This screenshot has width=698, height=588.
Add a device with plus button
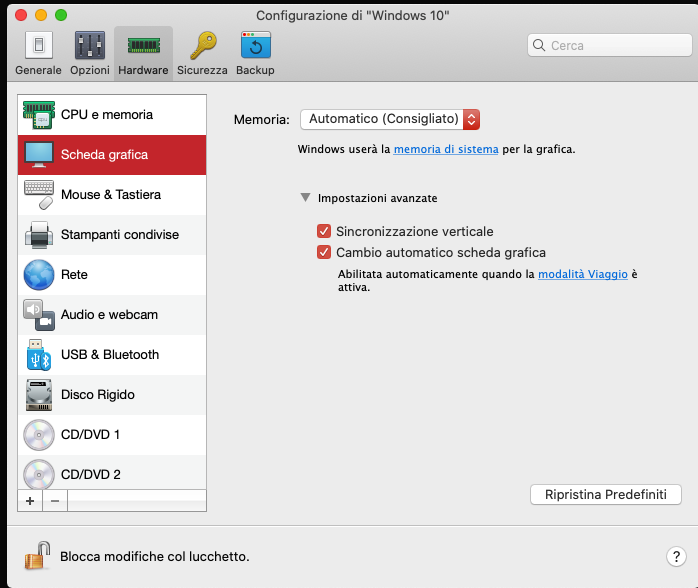pos(30,501)
